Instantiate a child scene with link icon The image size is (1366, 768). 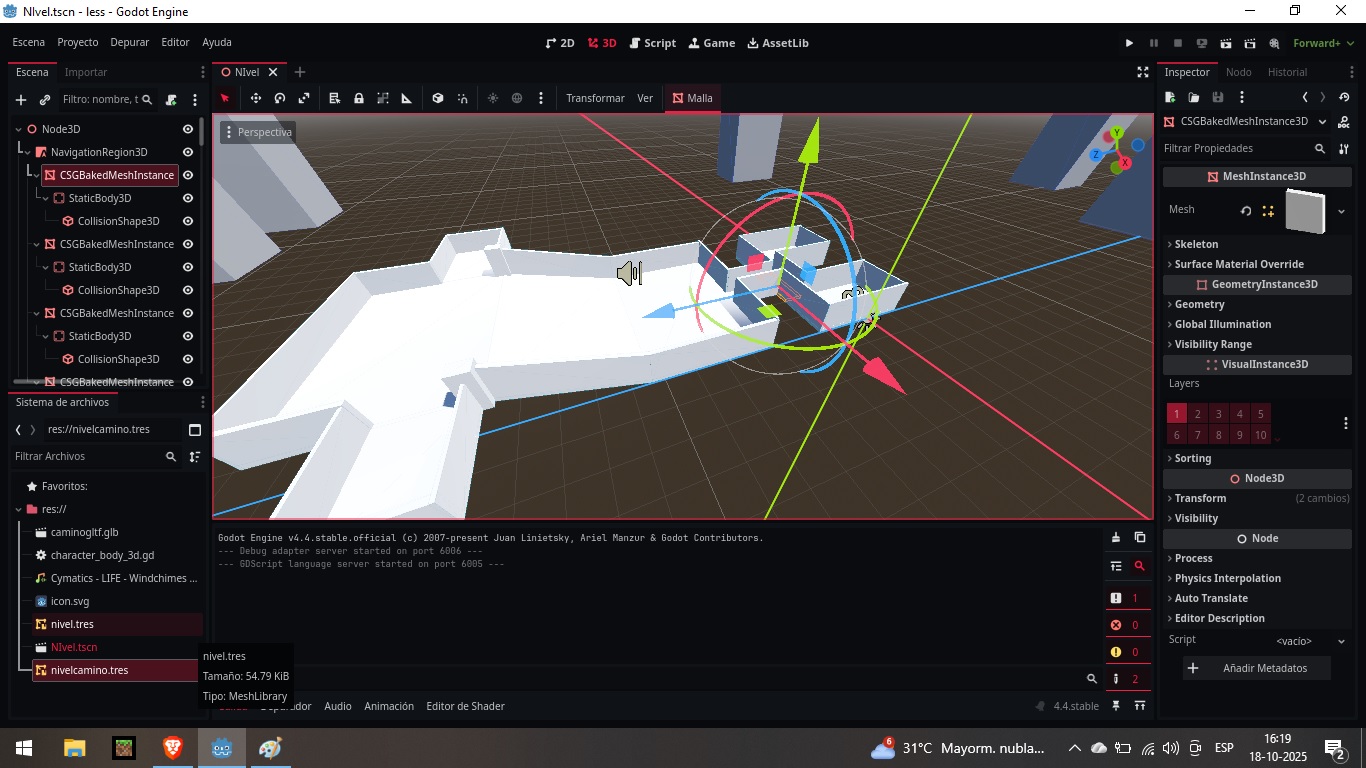[45, 100]
